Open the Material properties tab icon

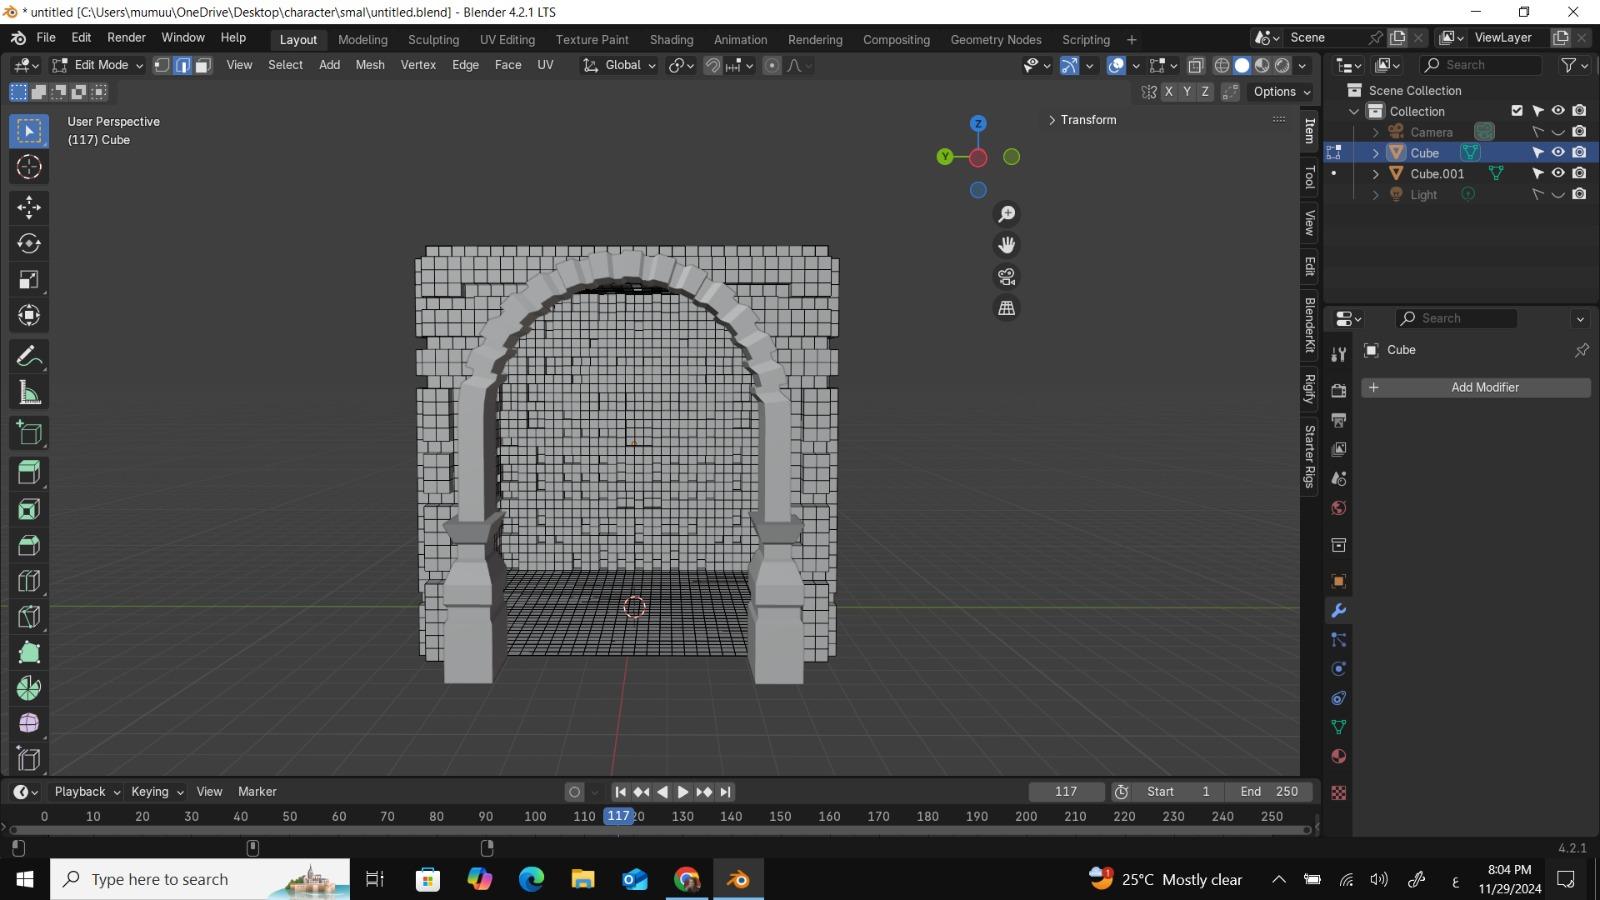click(1339, 757)
